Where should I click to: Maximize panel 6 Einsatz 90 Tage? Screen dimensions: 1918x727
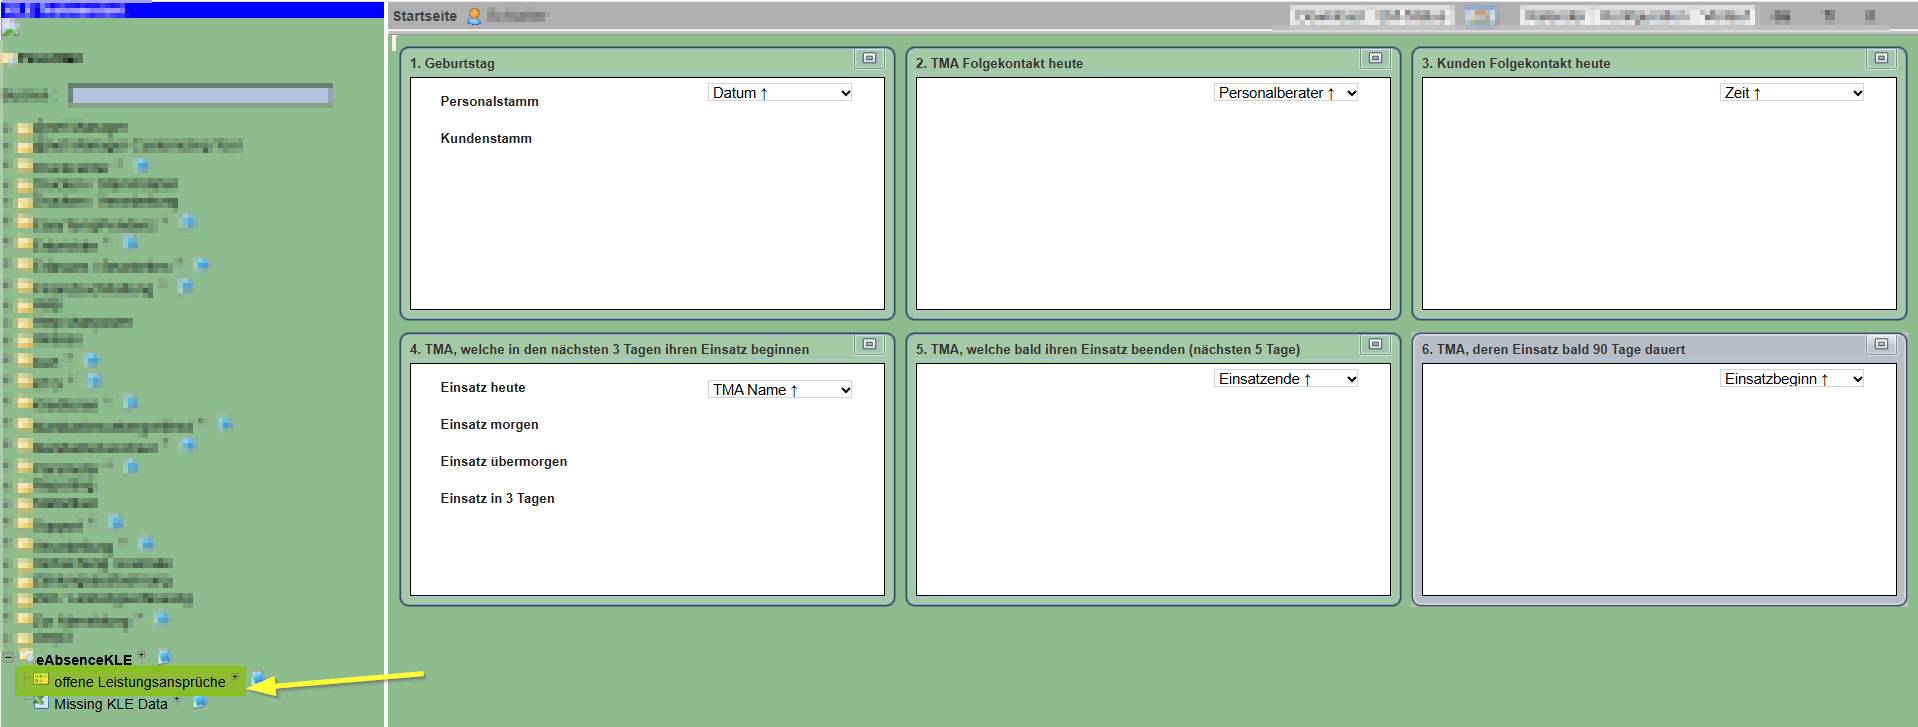click(1881, 345)
